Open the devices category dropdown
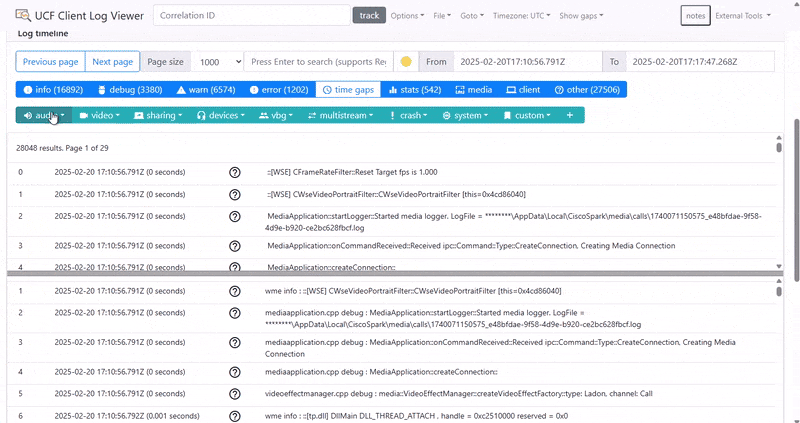Screen dimensions: 800x423 (222, 115)
